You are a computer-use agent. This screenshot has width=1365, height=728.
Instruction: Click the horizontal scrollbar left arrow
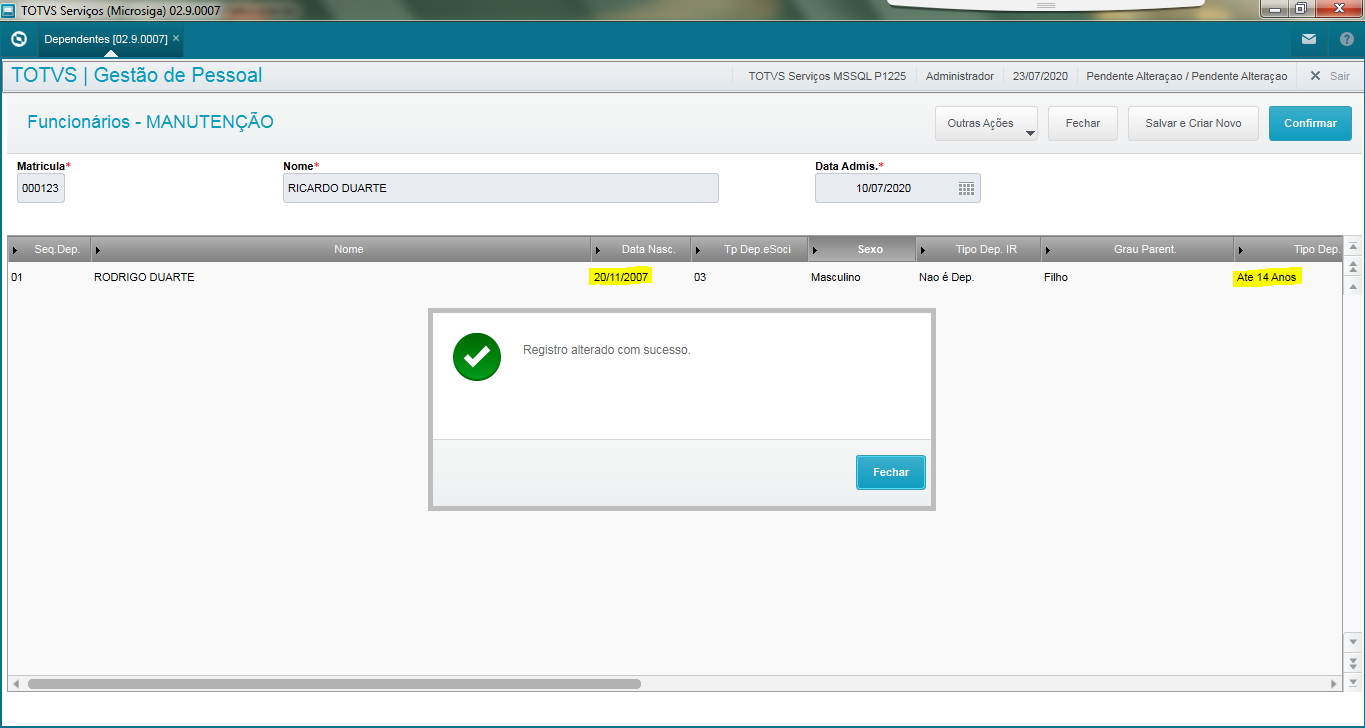click(15, 684)
